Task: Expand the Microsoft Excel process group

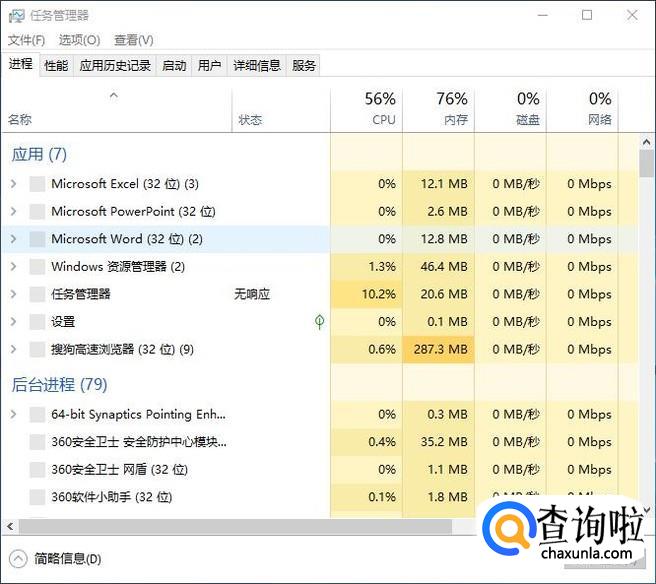Action: 13,184
